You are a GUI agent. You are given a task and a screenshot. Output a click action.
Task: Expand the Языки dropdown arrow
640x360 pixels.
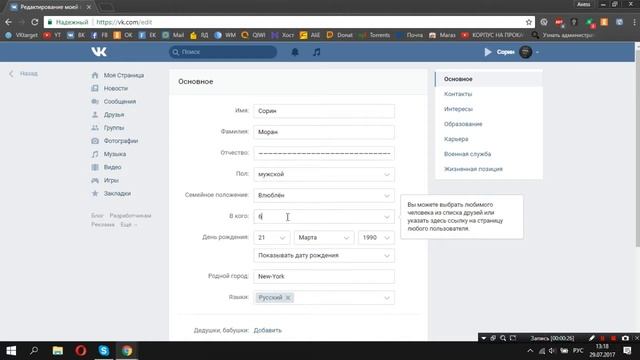(387, 298)
